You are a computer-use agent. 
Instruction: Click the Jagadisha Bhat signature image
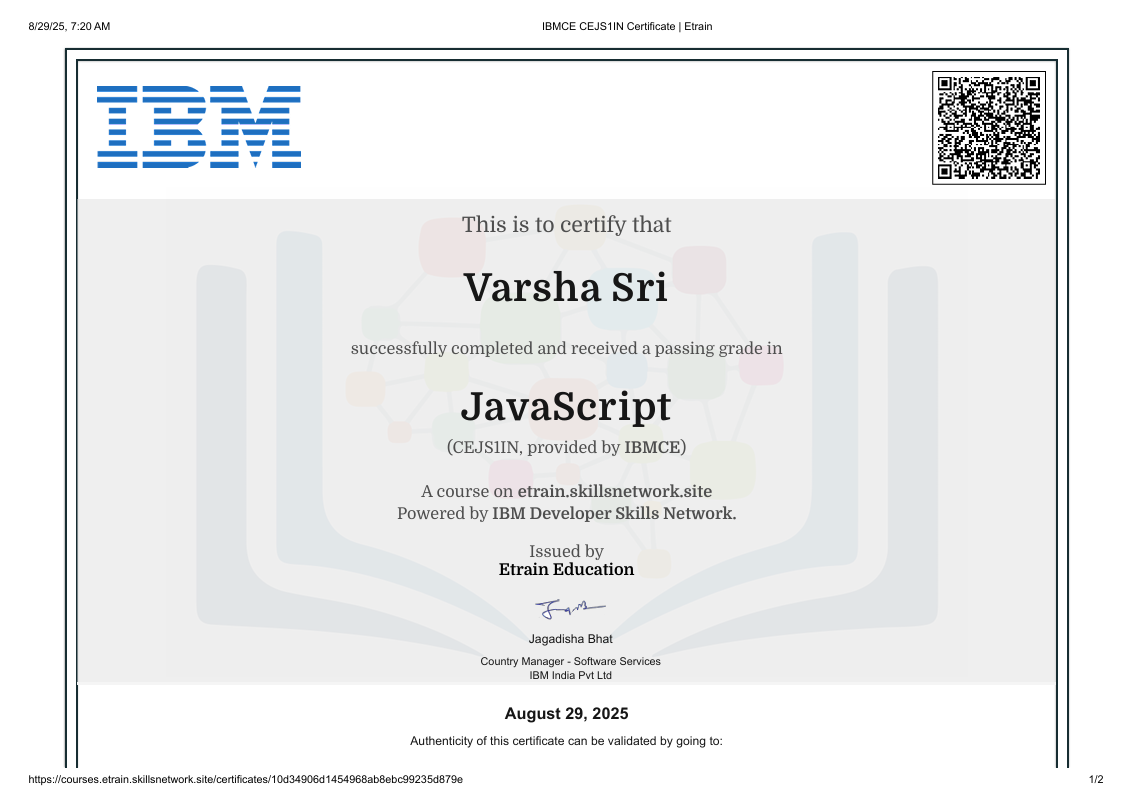[x=570, y=610]
